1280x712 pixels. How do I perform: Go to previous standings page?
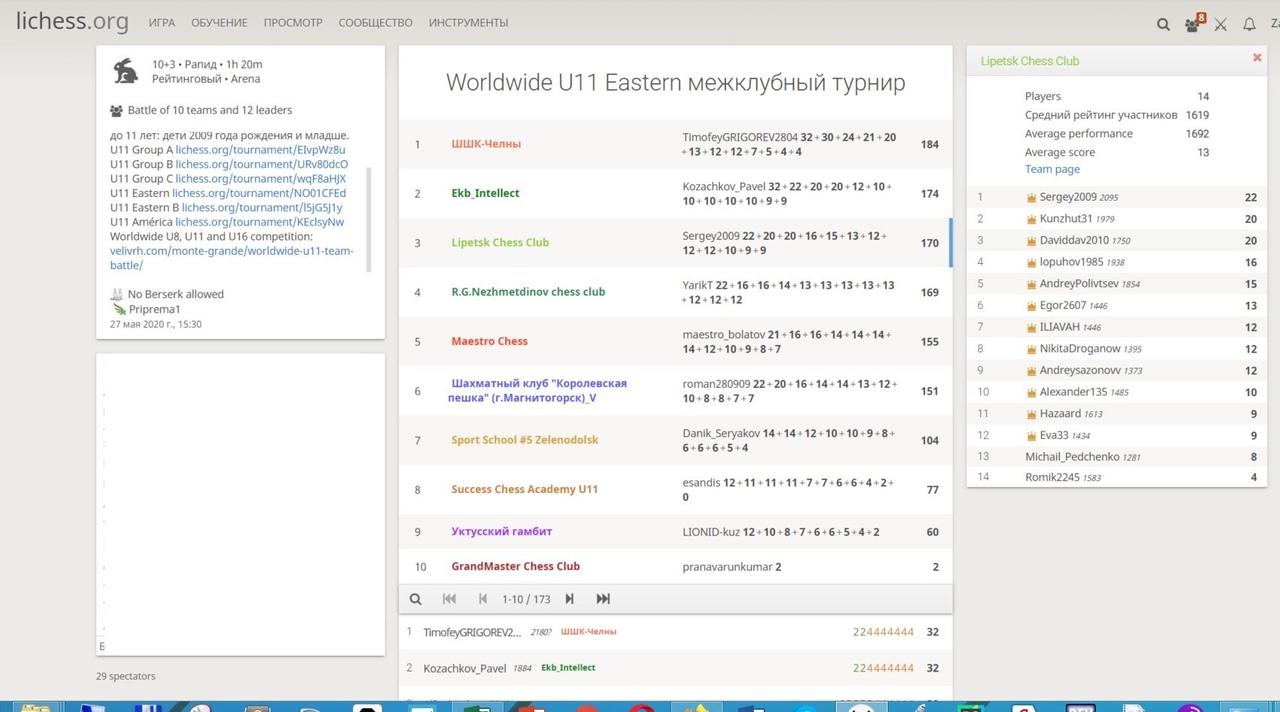click(x=483, y=599)
